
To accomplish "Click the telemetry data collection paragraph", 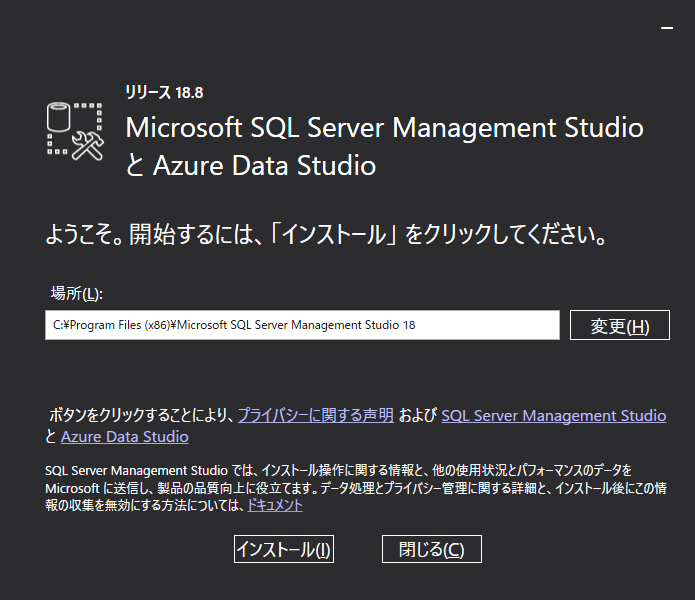I will pyautogui.click(x=340, y=487).
